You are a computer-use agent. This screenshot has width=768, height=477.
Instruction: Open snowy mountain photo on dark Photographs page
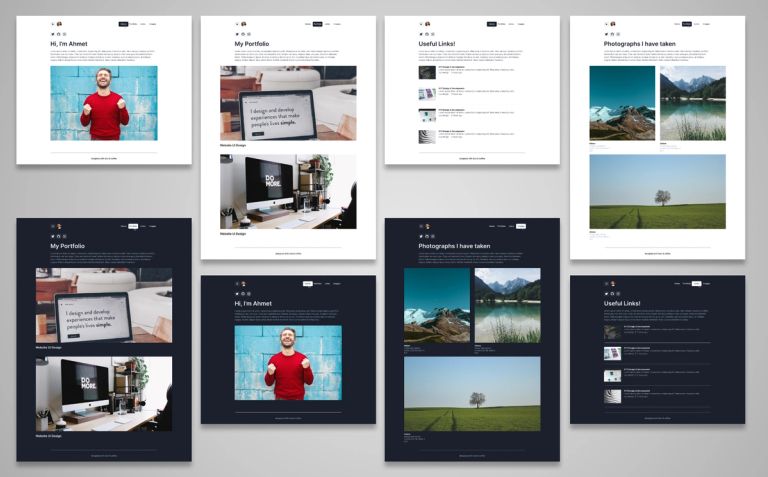pyautogui.click(x=437, y=306)
